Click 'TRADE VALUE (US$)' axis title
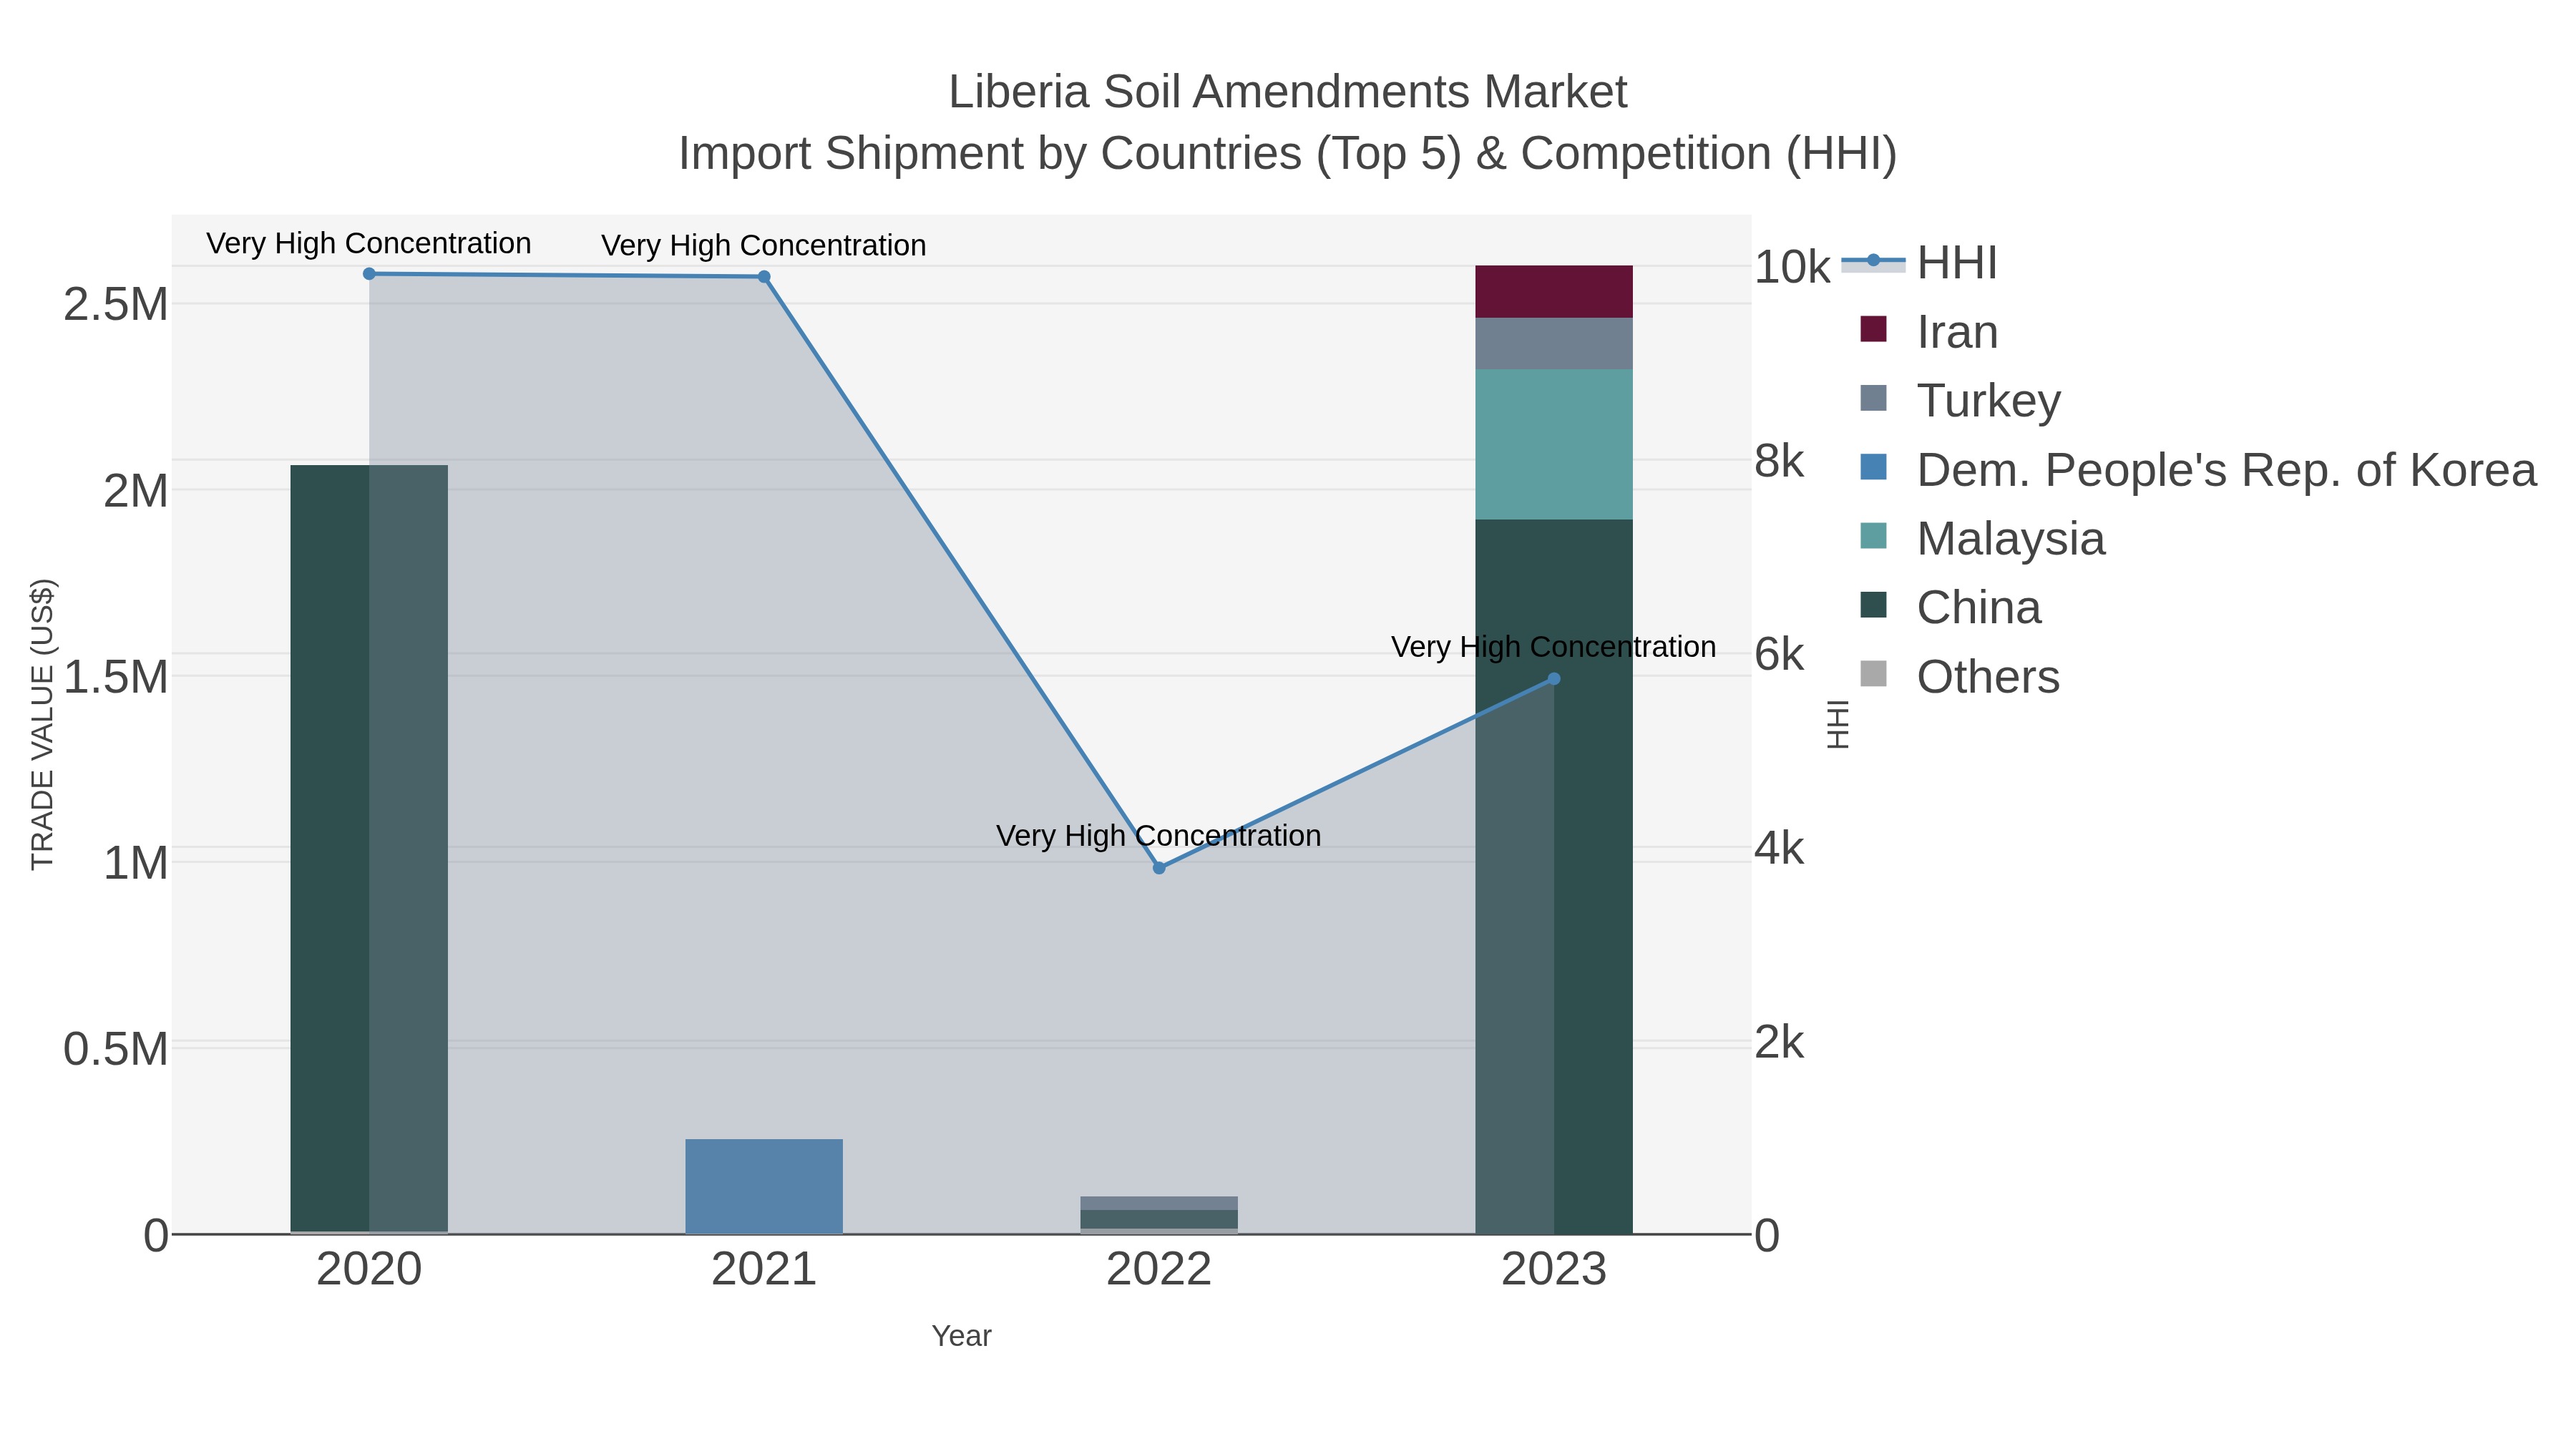Screen dimensions: 2576x1449 (x=42, y=724)
